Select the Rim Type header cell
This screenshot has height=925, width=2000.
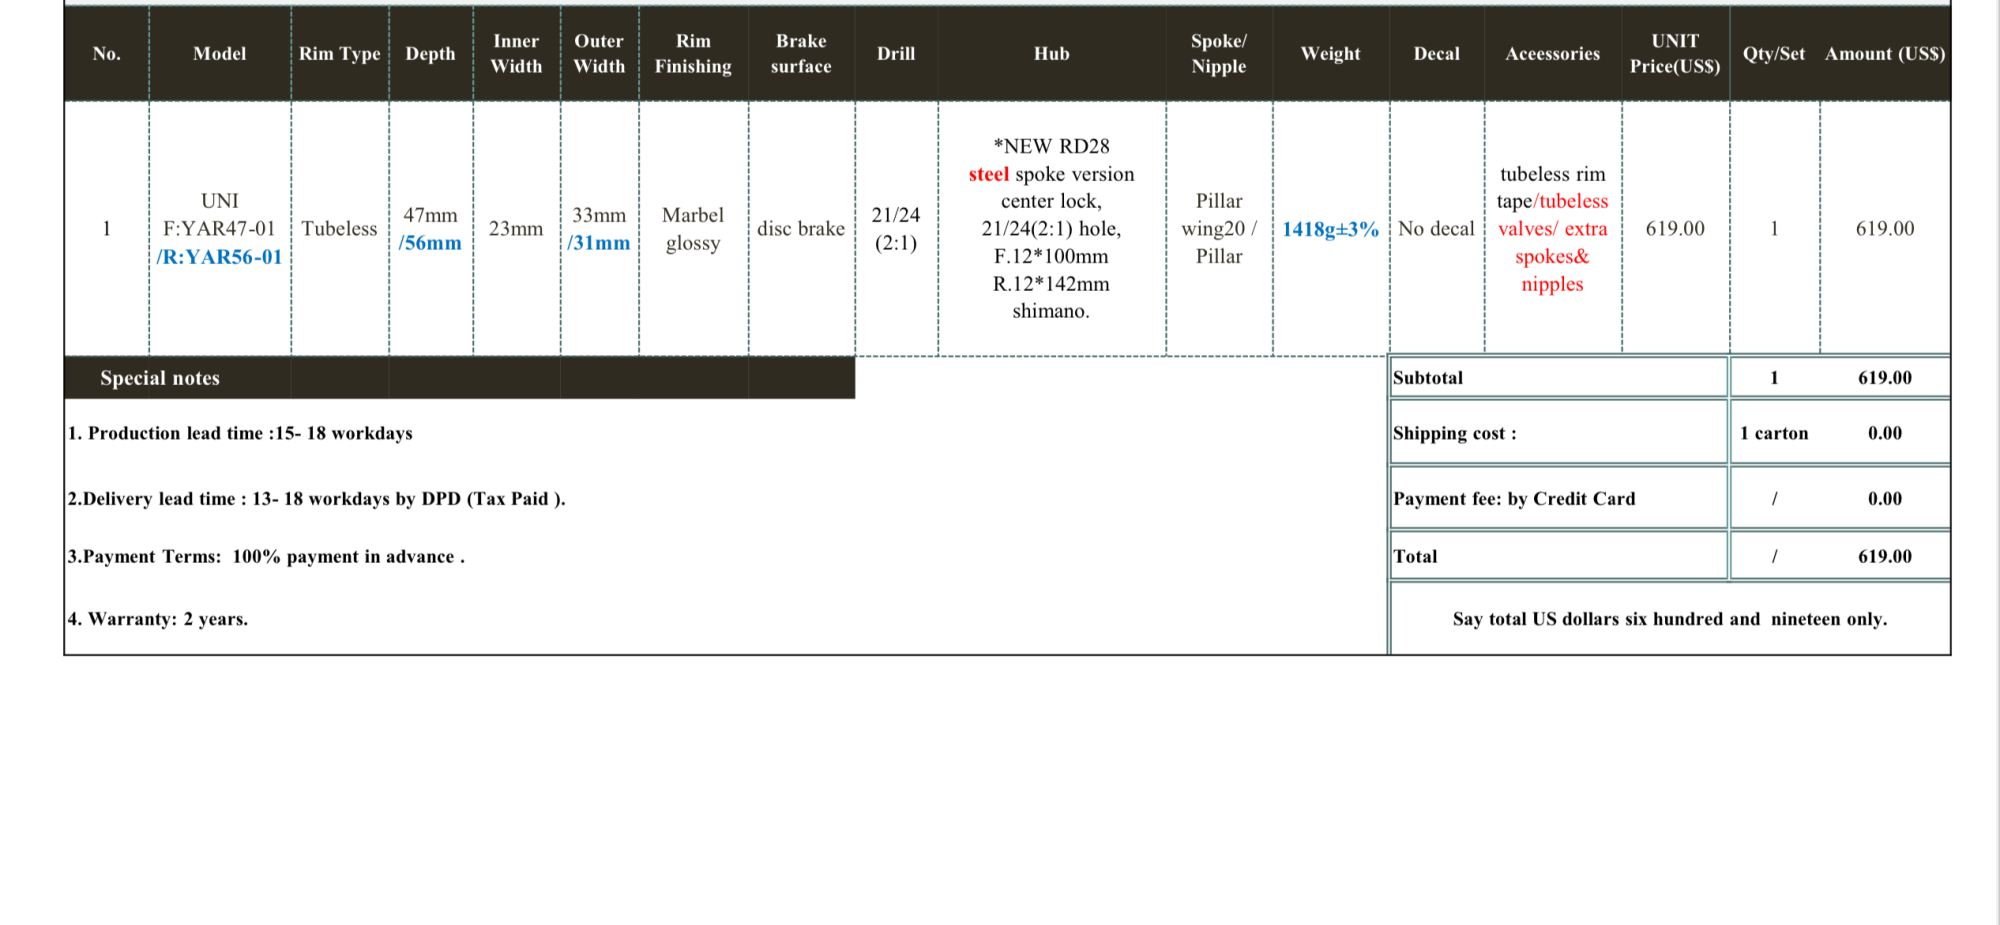(339, 54)
